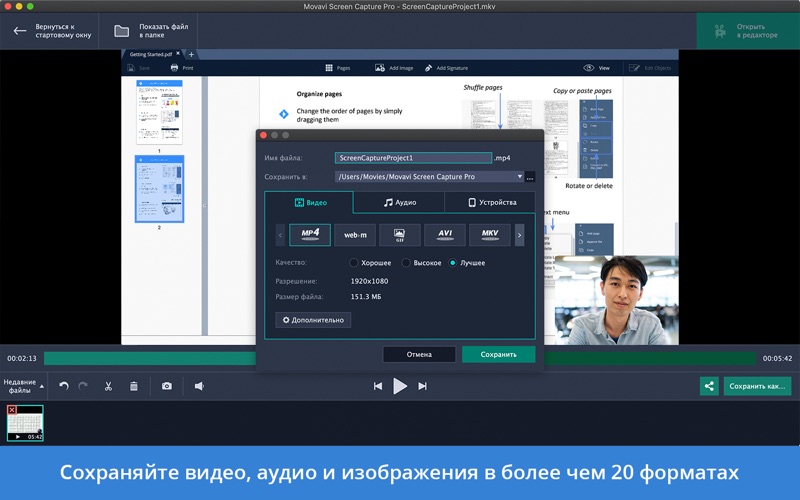This screenshot has width=800, height=500.
Task: Take a snapshot with camera icon
Action: [x=167, y=386]
